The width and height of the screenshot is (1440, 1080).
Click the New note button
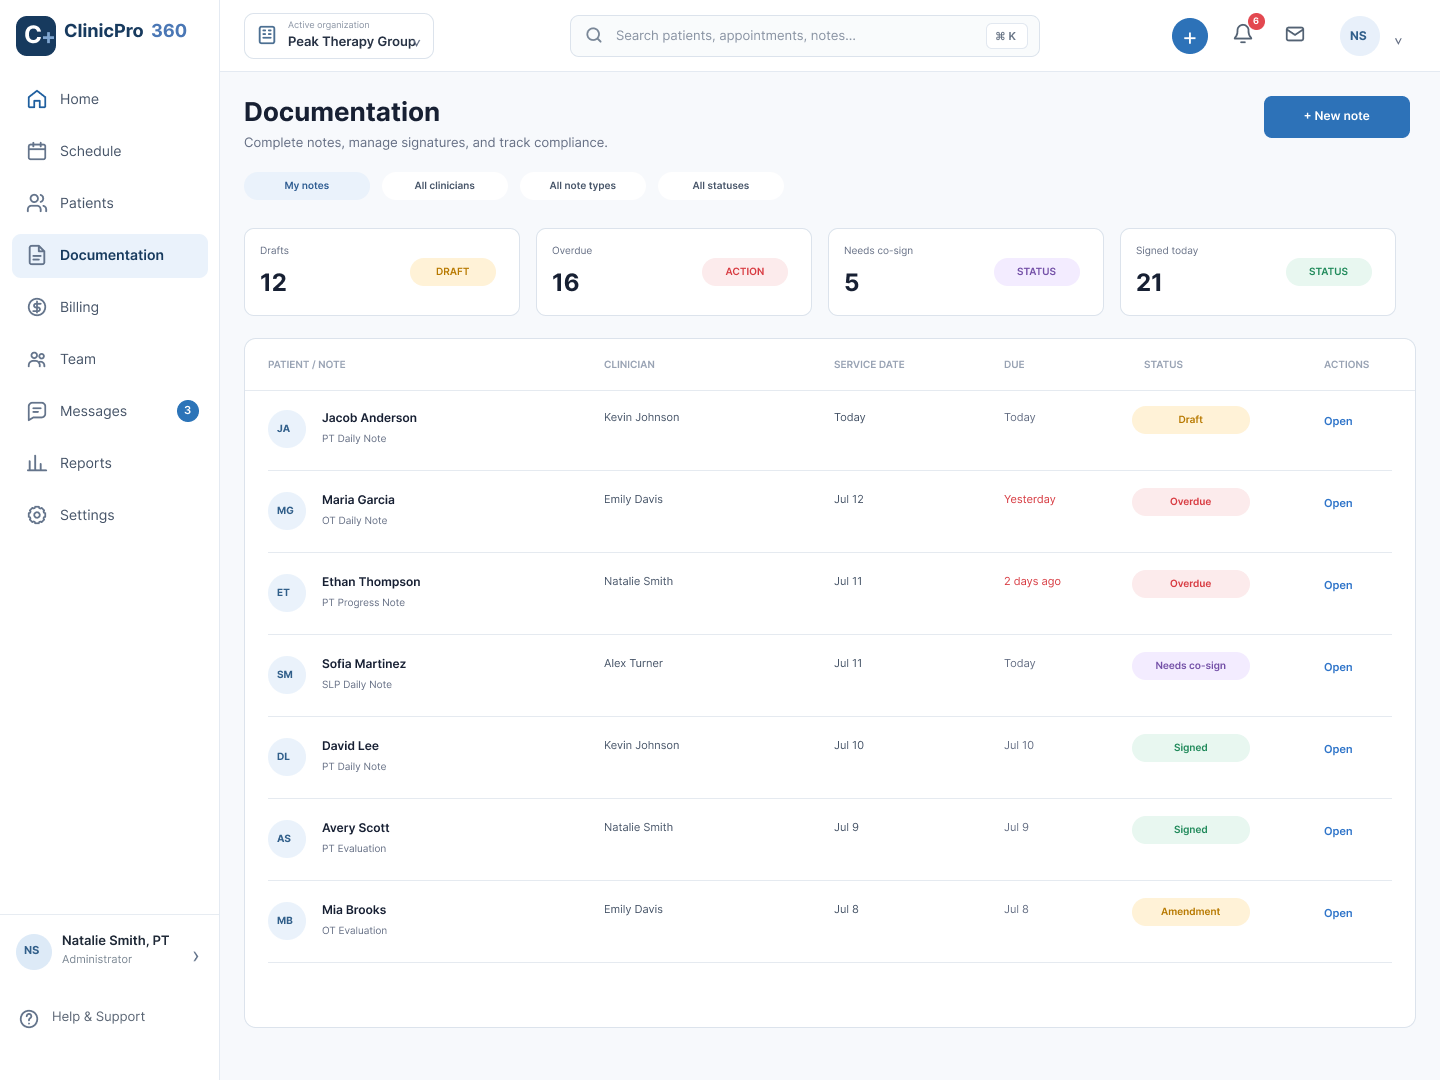click(1337, 117)
